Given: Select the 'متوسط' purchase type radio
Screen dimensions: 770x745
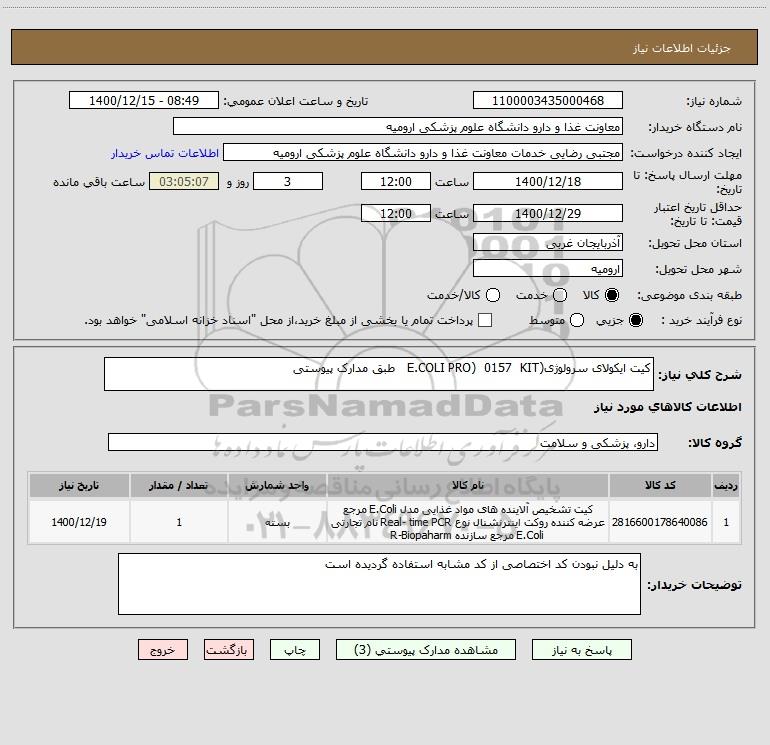Looking at the screenshot, I should tap(577, 320).
